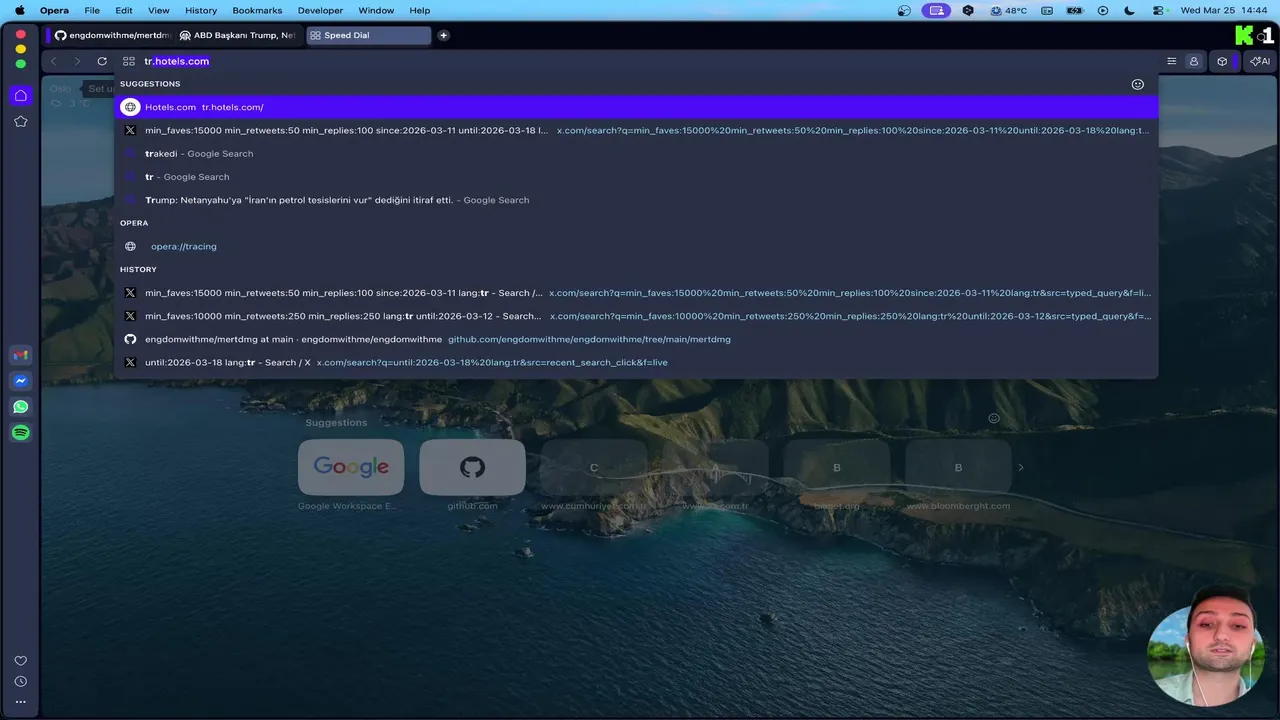This screenshot has width=1280, height=720.
Task: Open engdomwithme/mertdmg at main history entry
Action: tap(636, 339)
